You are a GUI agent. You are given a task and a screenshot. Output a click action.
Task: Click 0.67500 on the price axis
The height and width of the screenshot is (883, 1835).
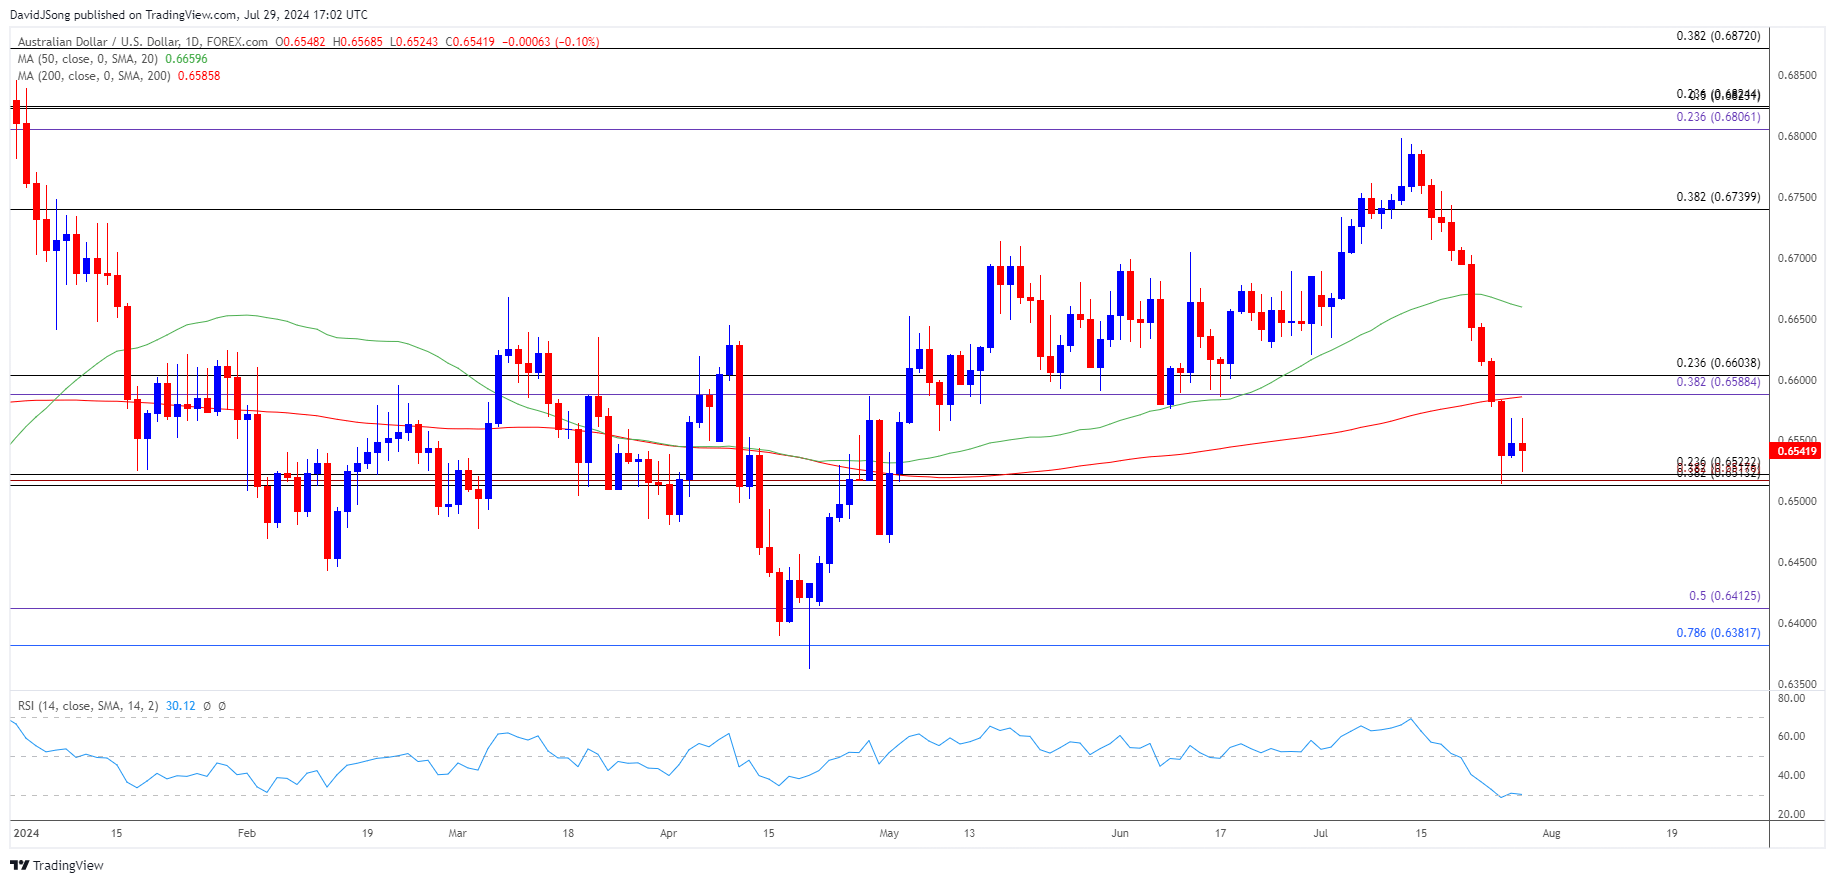click(x=1797, y=198)
